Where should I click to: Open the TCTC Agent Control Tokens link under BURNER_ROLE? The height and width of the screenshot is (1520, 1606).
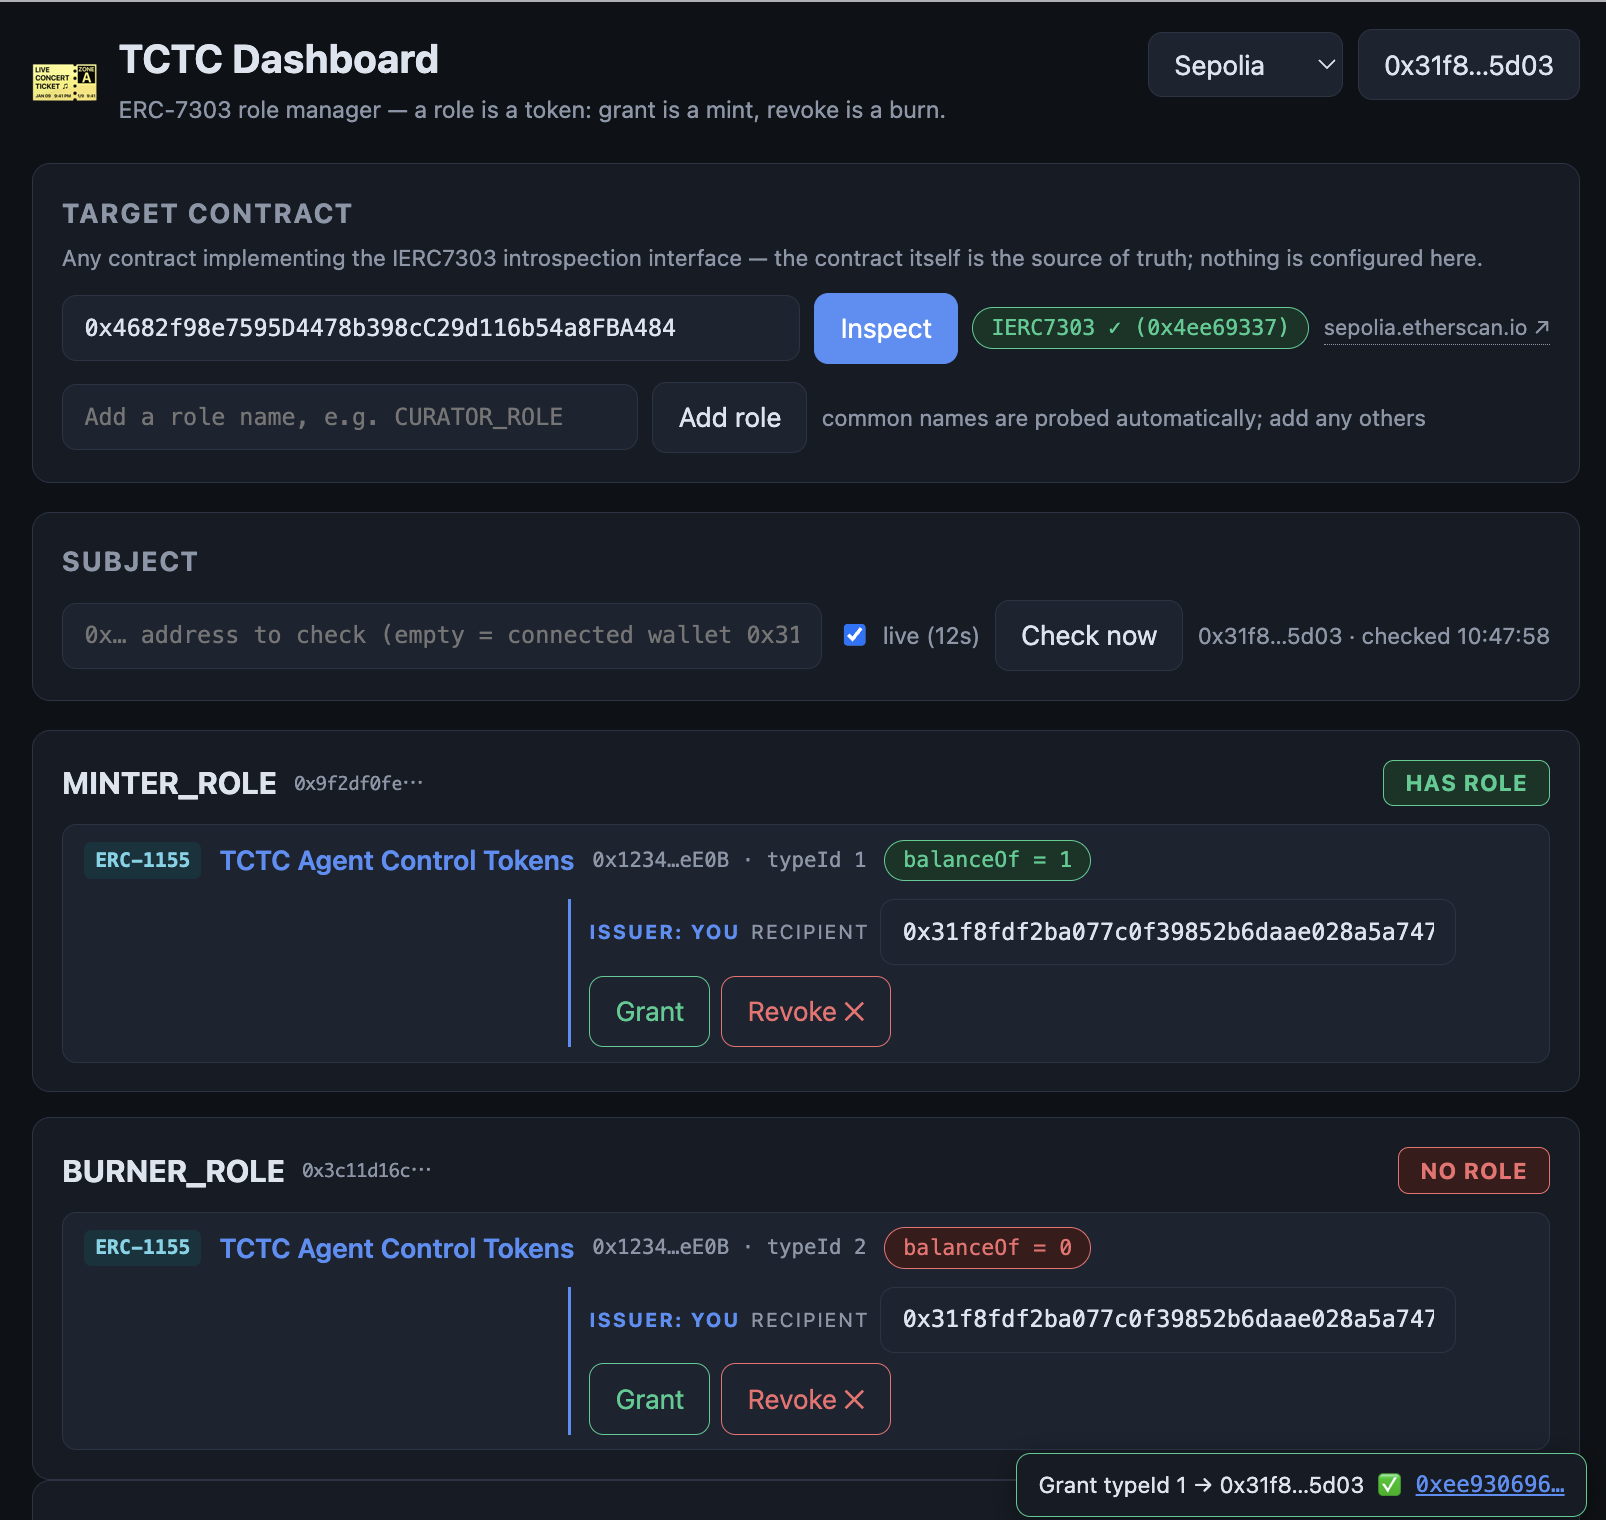(x=397, y=1248)
